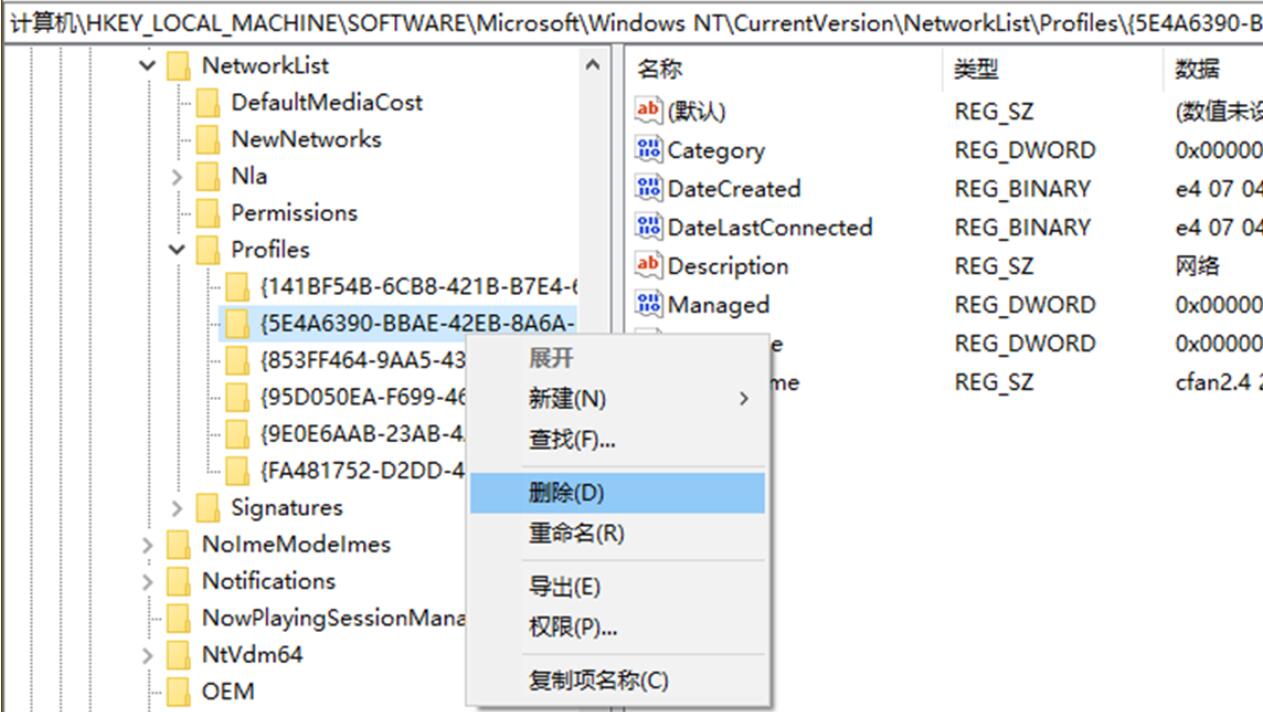This screenshot has width=1263, height=712.
Task: Click the Description string value icon
Action: pyautogui.click(x=649, y=266)
